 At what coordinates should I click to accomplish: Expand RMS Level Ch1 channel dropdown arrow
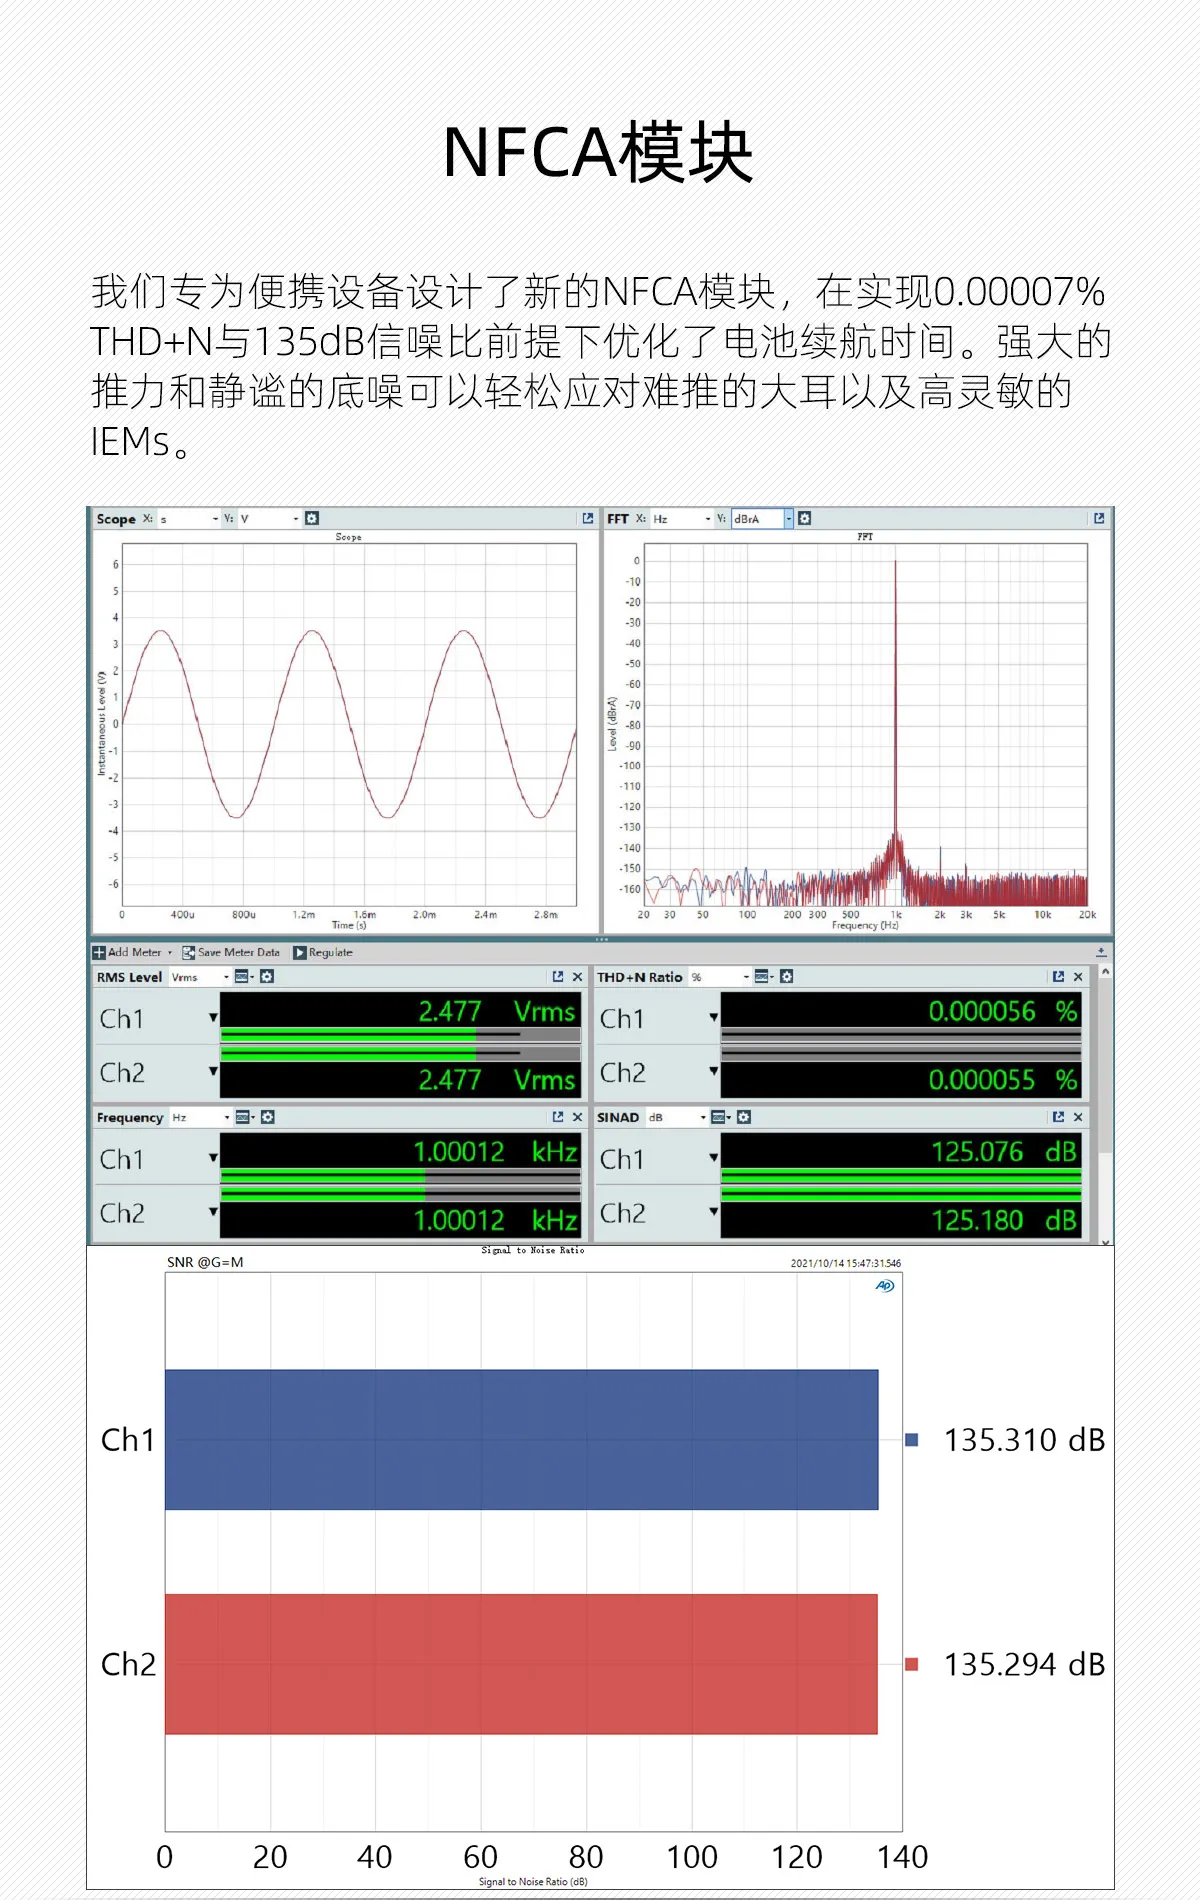[x=213, y=1018]
